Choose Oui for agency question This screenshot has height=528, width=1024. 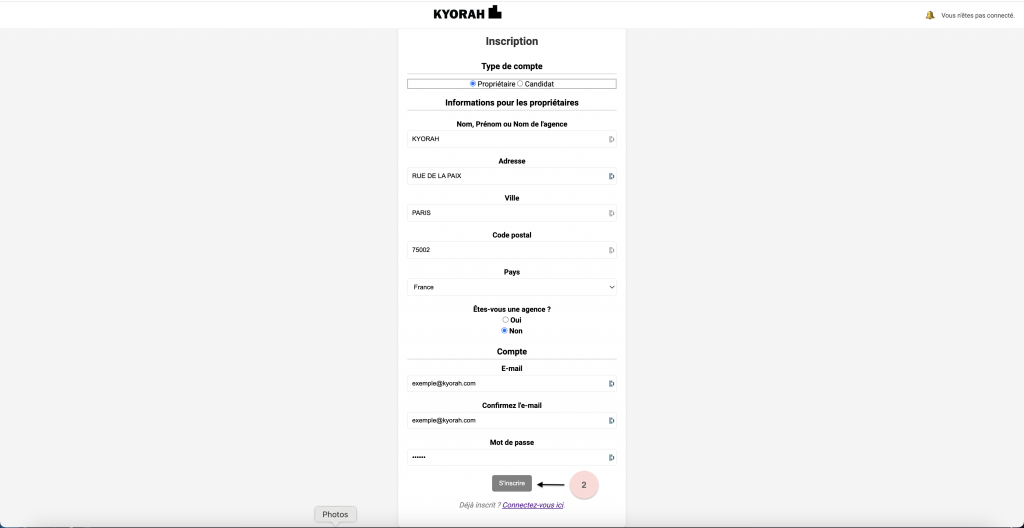coord(505,320)
